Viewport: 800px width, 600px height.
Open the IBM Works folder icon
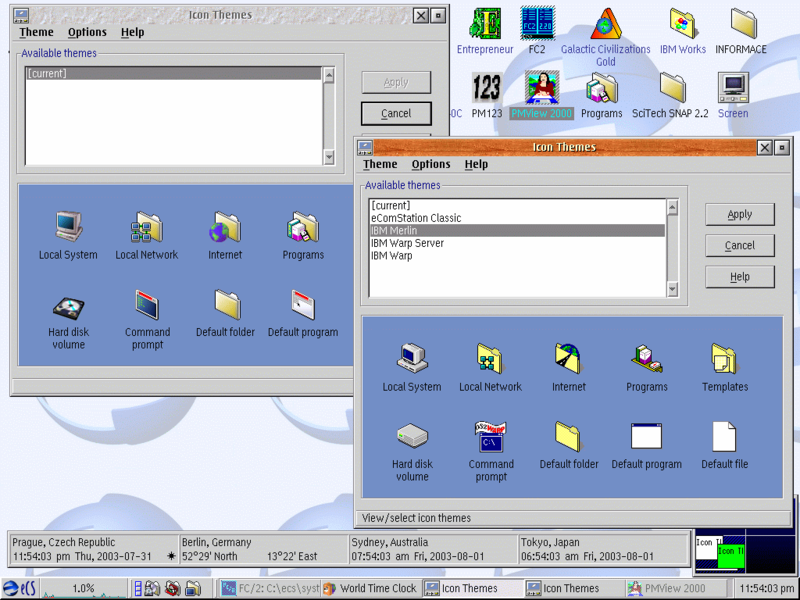tap(683, 23)
